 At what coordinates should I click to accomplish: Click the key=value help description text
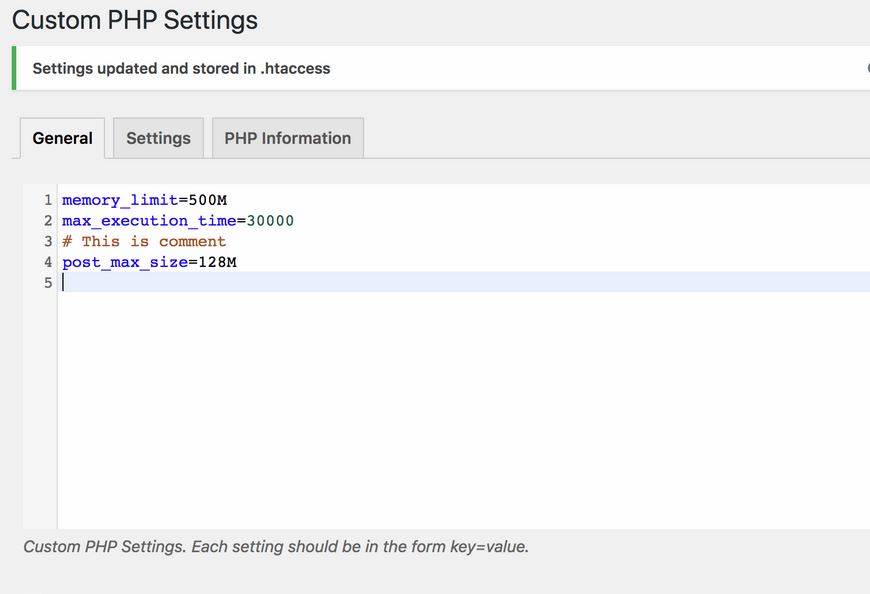(x=276, y=547)
